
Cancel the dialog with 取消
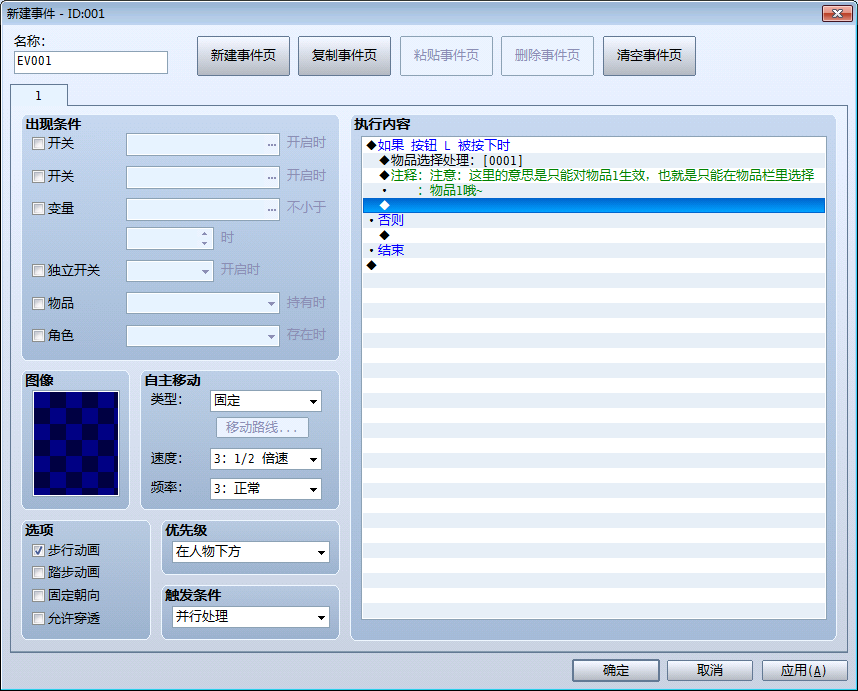pos(710,670)
